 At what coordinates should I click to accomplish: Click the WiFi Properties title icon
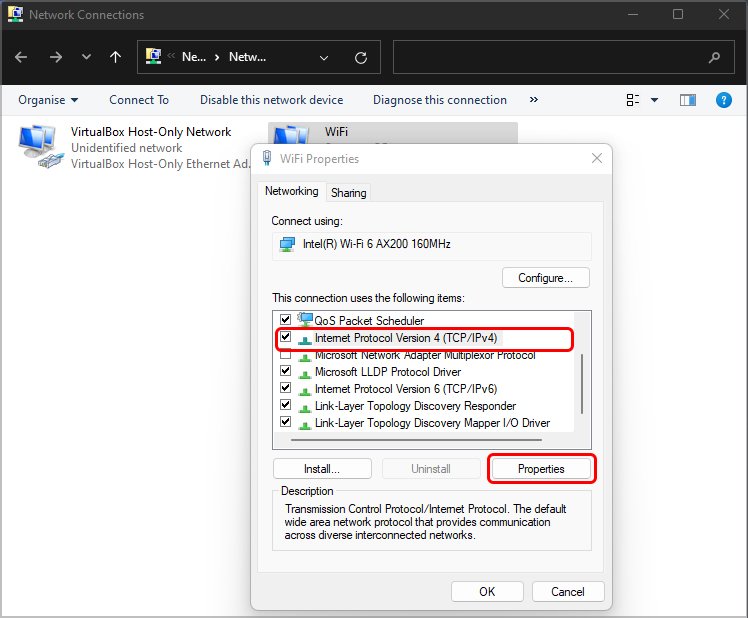pos(267,158)
